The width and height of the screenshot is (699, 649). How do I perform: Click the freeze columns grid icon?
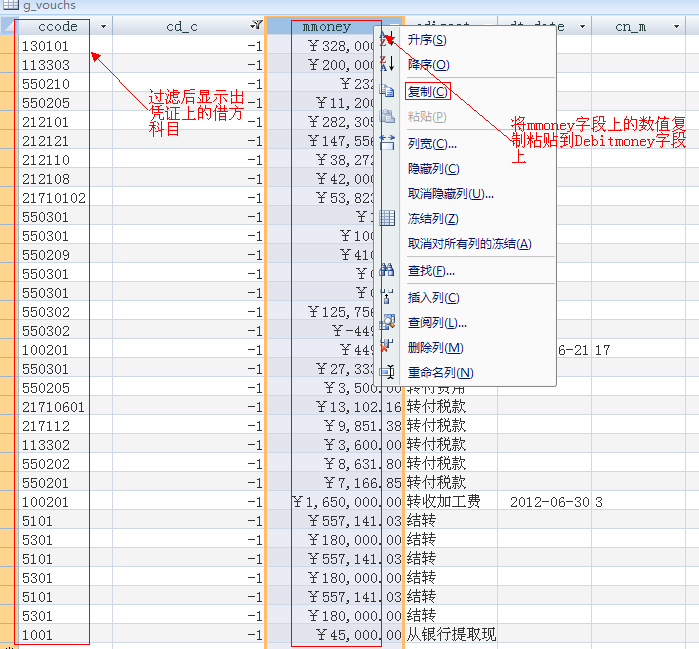(x=387, y=218)
